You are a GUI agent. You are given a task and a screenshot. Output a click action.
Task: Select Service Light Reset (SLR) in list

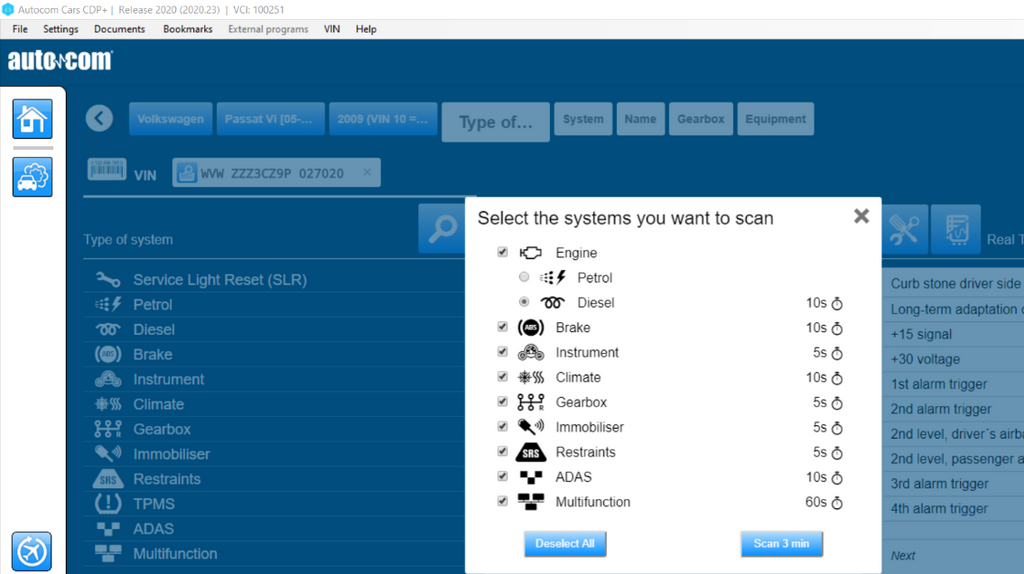[x=220, y=280]
